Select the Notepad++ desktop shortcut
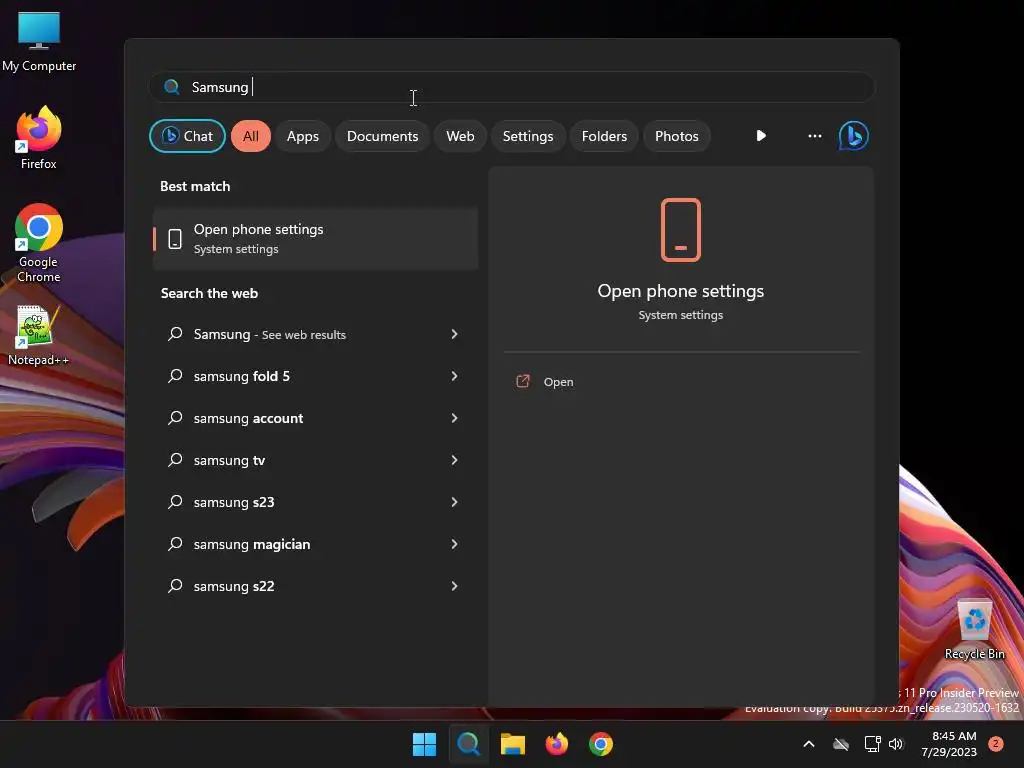This screenshot has width=1024, height=768. click(x=38, y=335)
